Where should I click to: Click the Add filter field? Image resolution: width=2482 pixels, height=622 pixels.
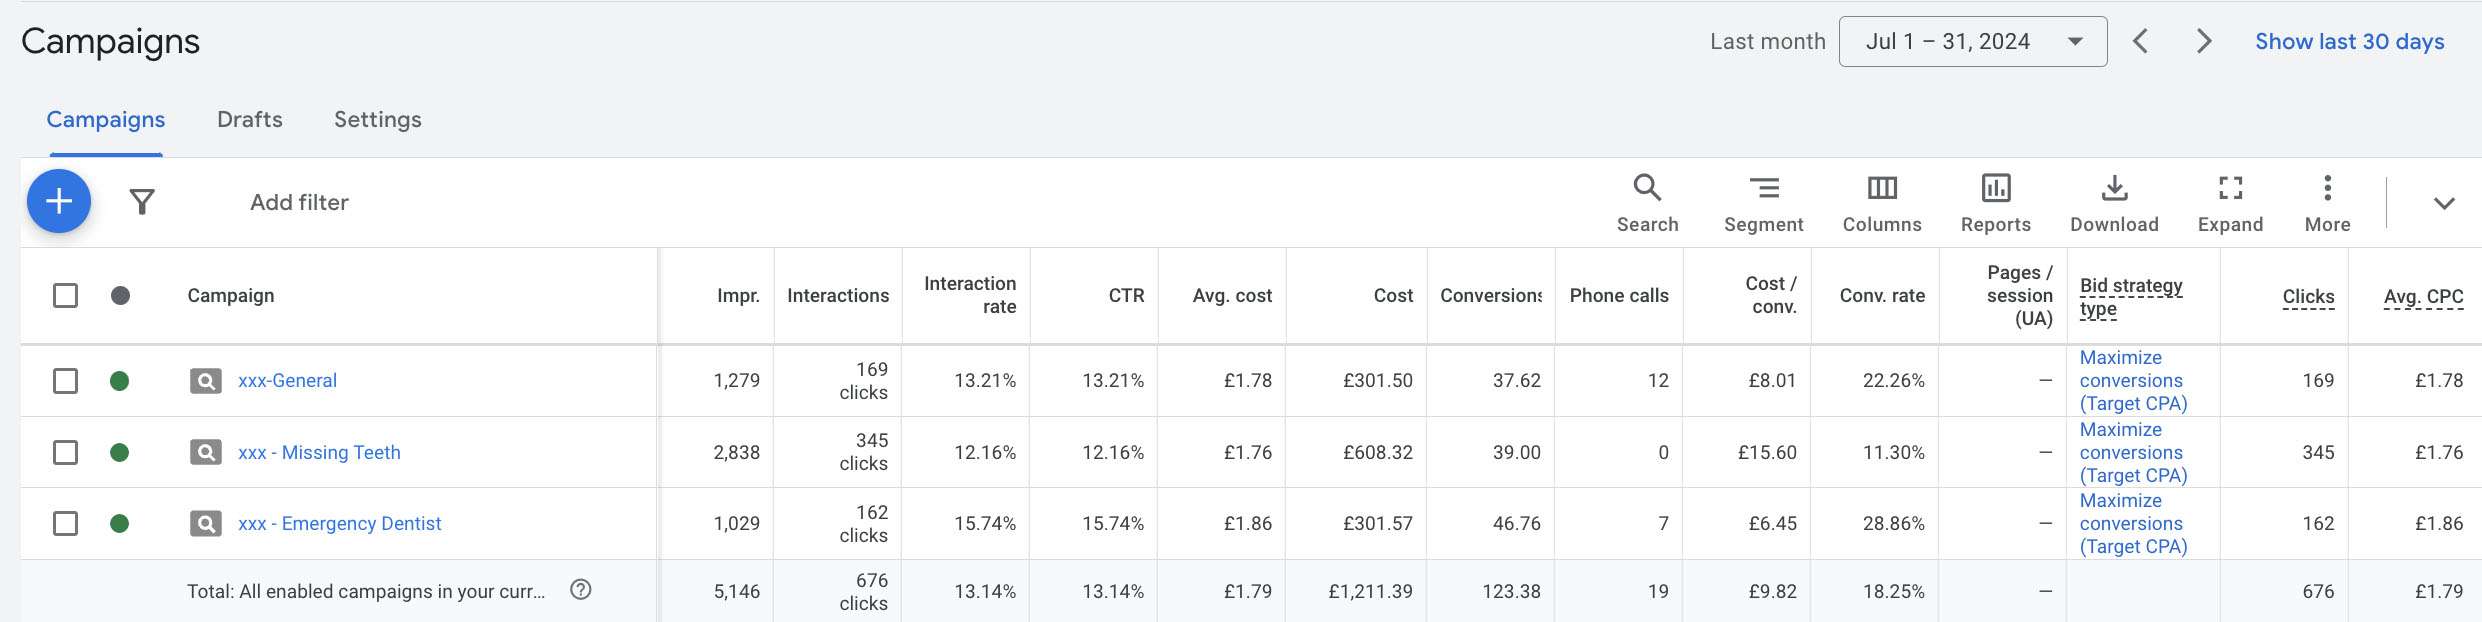pos(299,203)
